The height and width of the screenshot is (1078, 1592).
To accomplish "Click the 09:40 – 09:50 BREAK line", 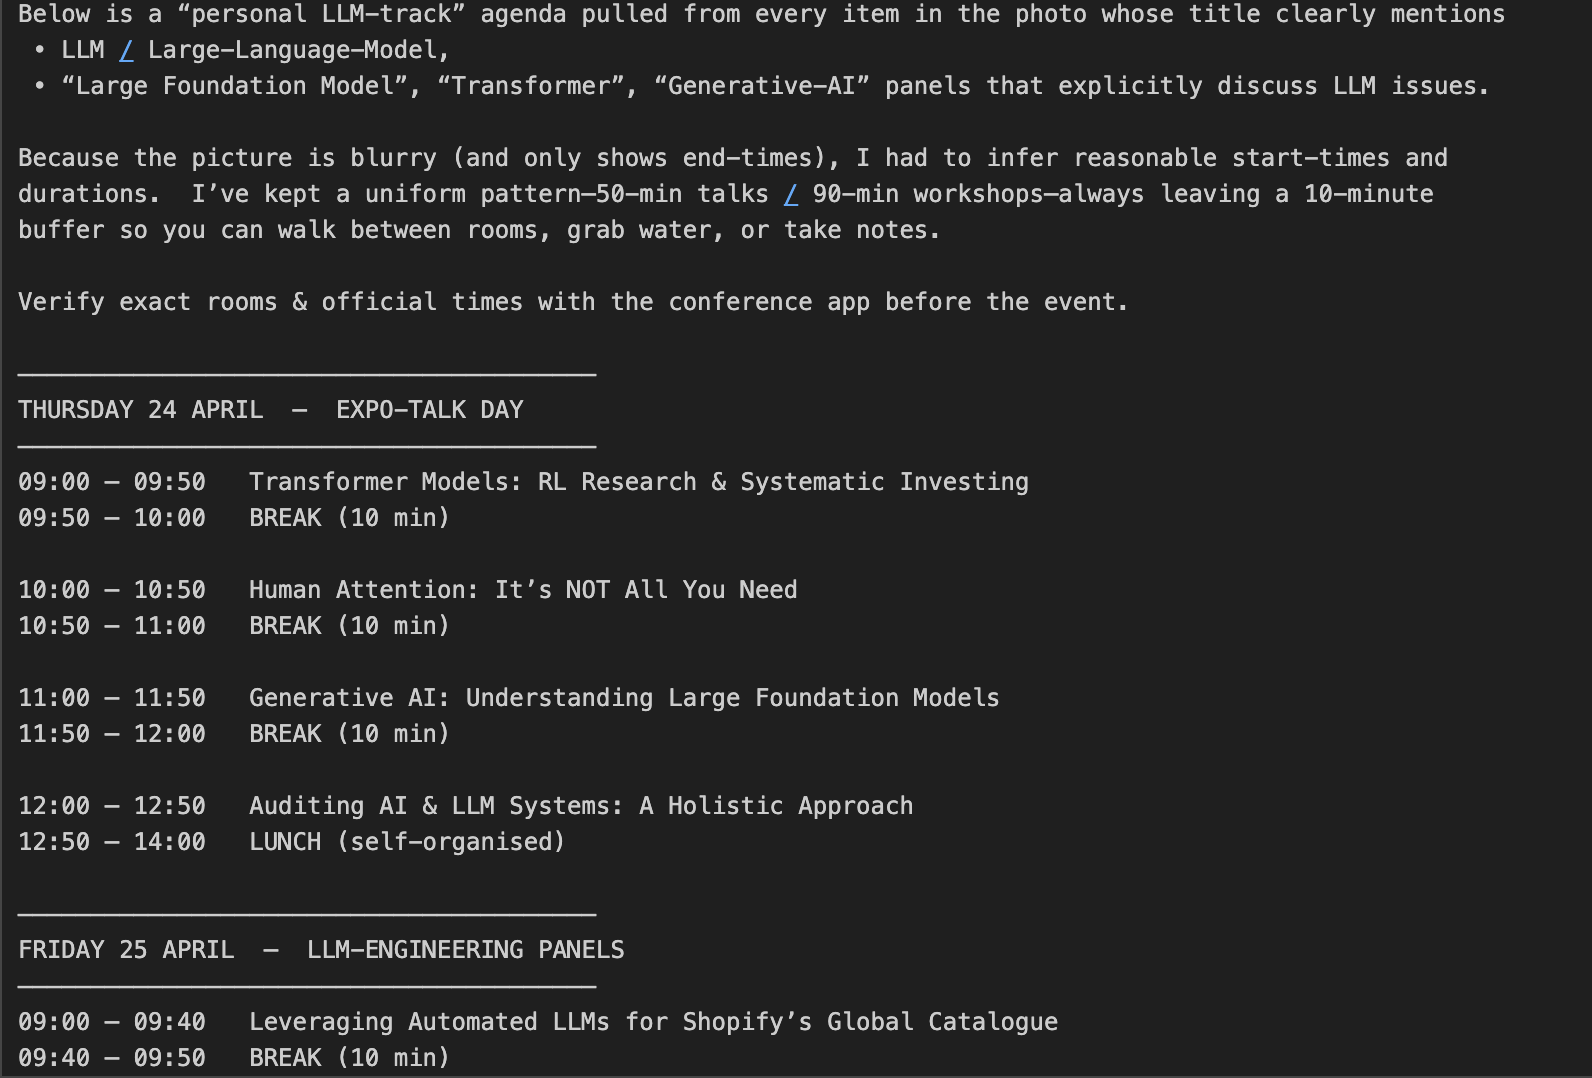I will click(234, 1058).
